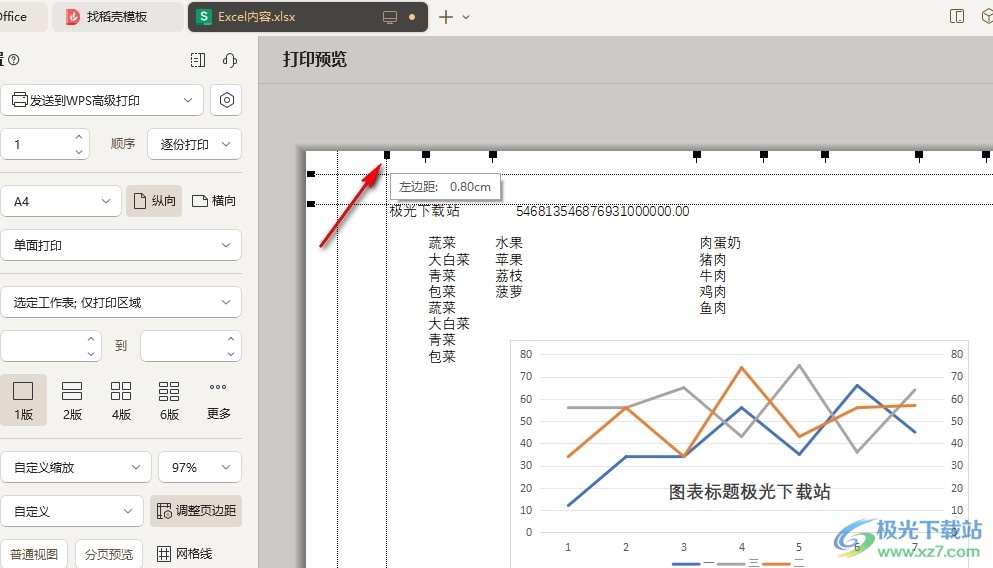
Task: Open printer settings hexagon icon
Action: (227, 100)
